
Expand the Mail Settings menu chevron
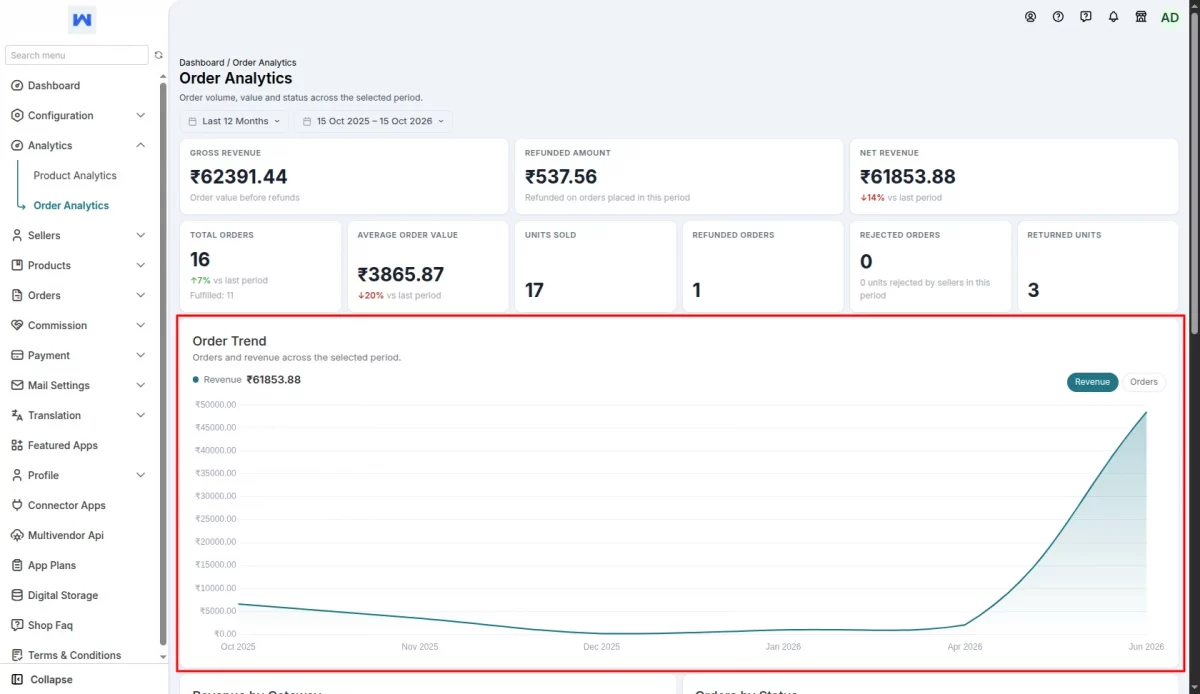tap(140, 386)
